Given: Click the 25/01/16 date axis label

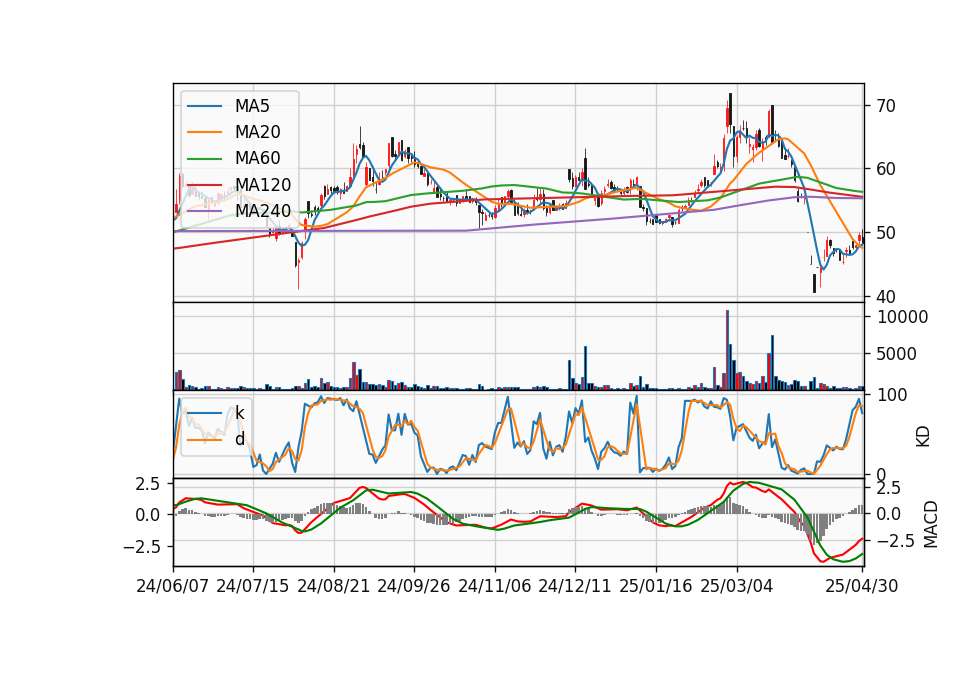Looking at the screenshot, I should click(x=656, y=586).
